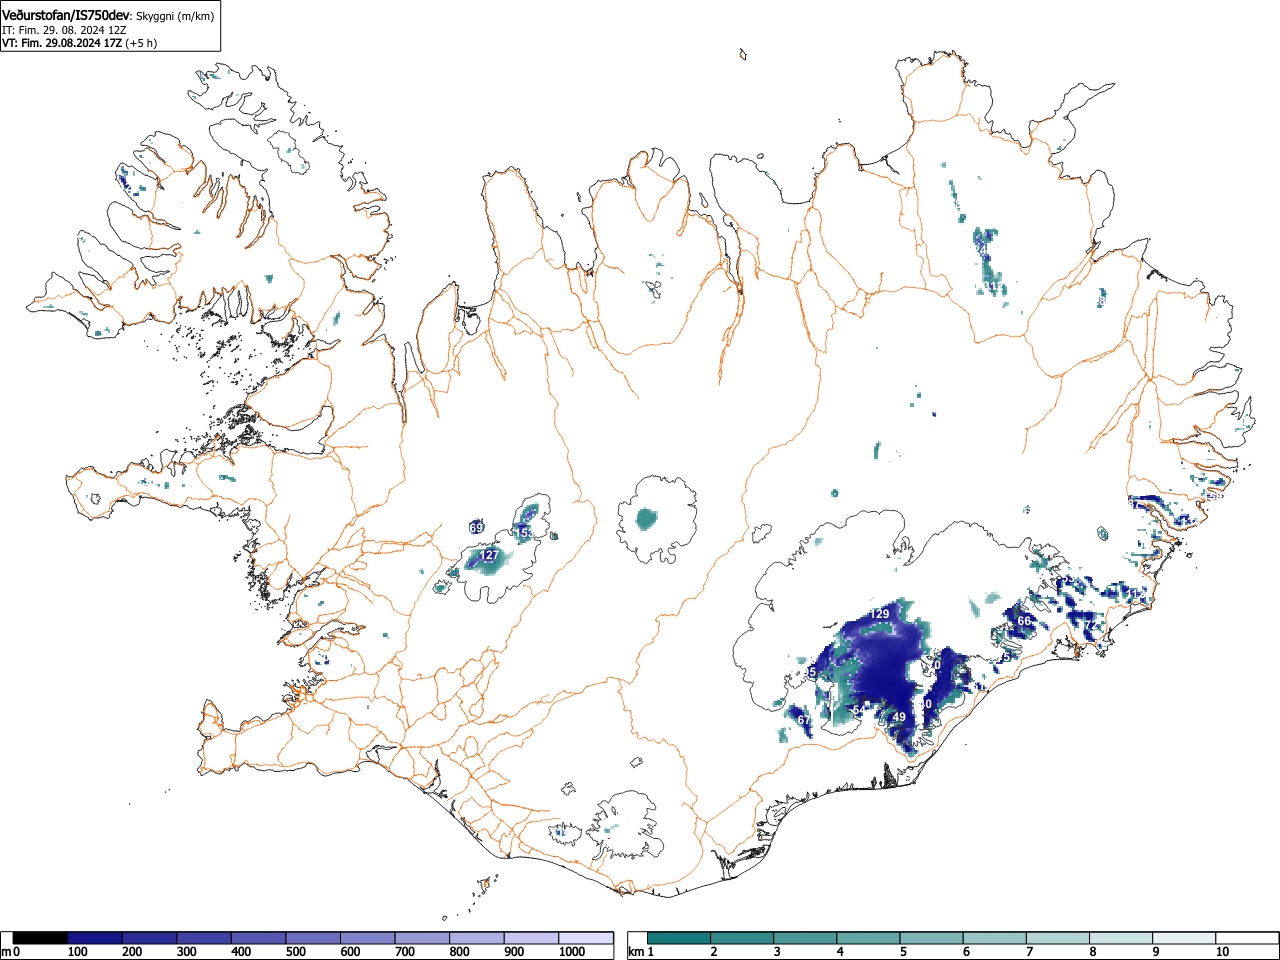Click the 9–10 km lightest legend swatch
1280x960 pixels.
[x=1183, y=938]
